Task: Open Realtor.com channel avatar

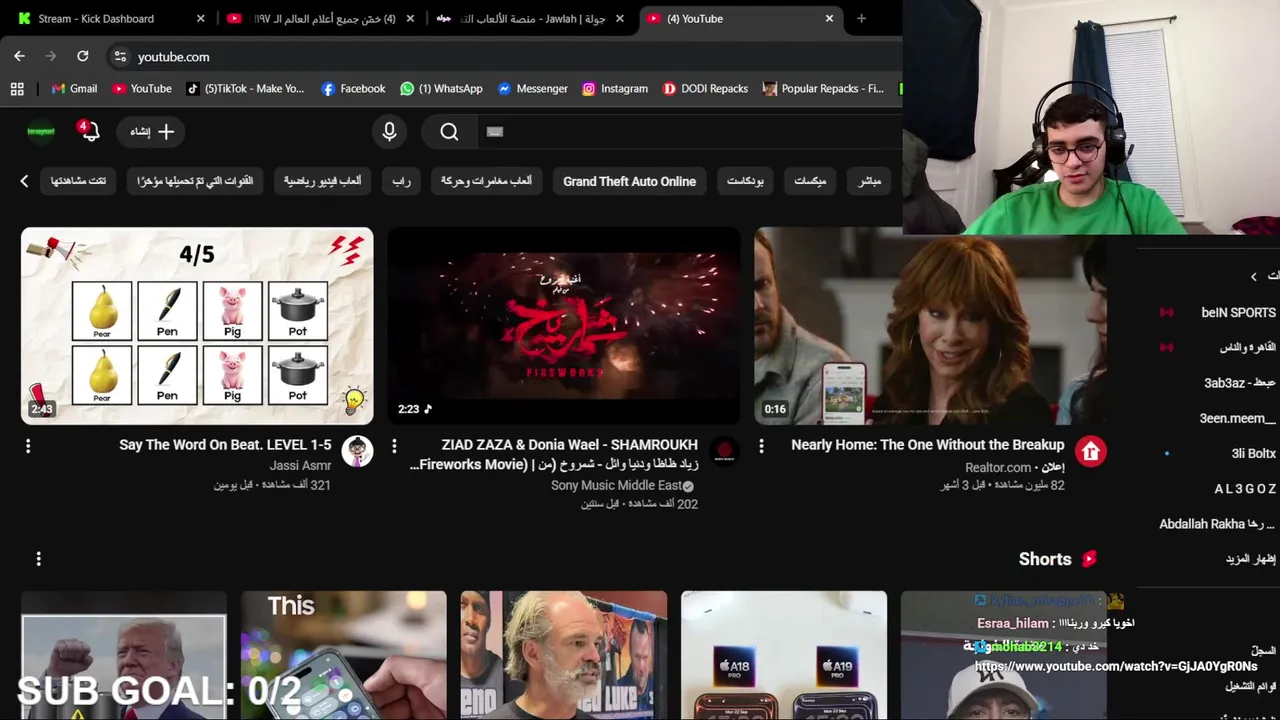Action: [1091, 451]
